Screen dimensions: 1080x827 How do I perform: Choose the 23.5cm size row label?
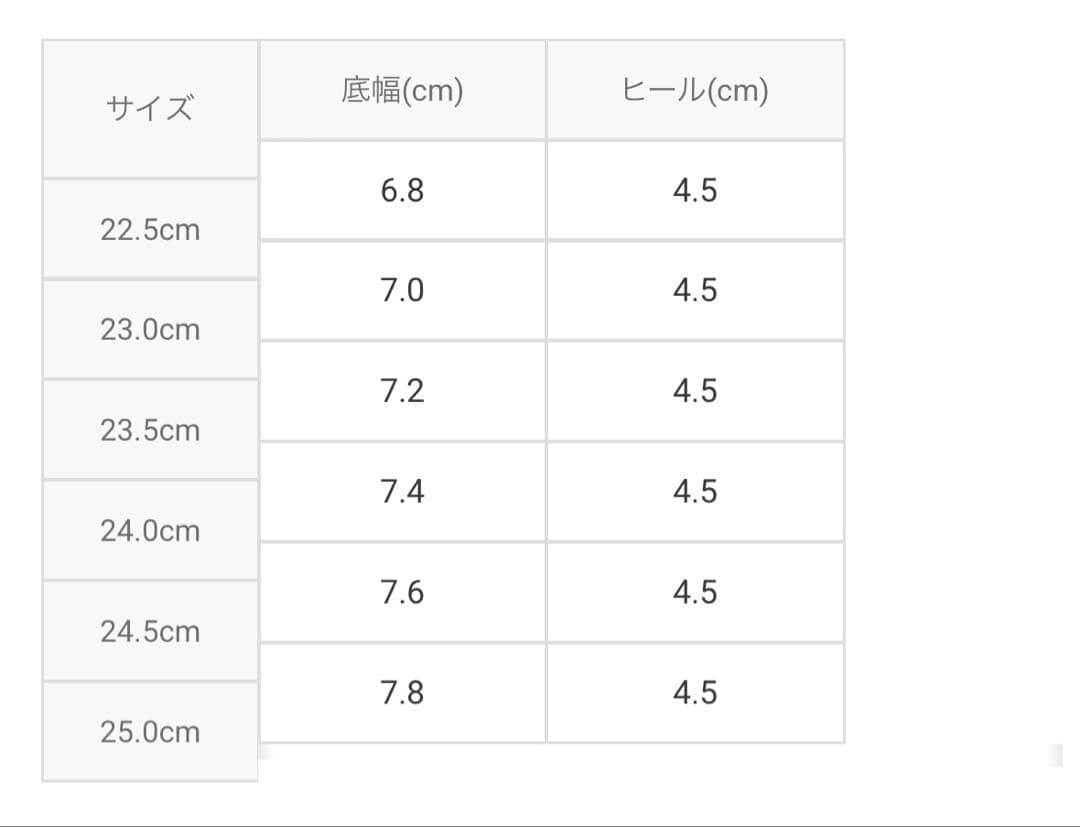(150, 430)
